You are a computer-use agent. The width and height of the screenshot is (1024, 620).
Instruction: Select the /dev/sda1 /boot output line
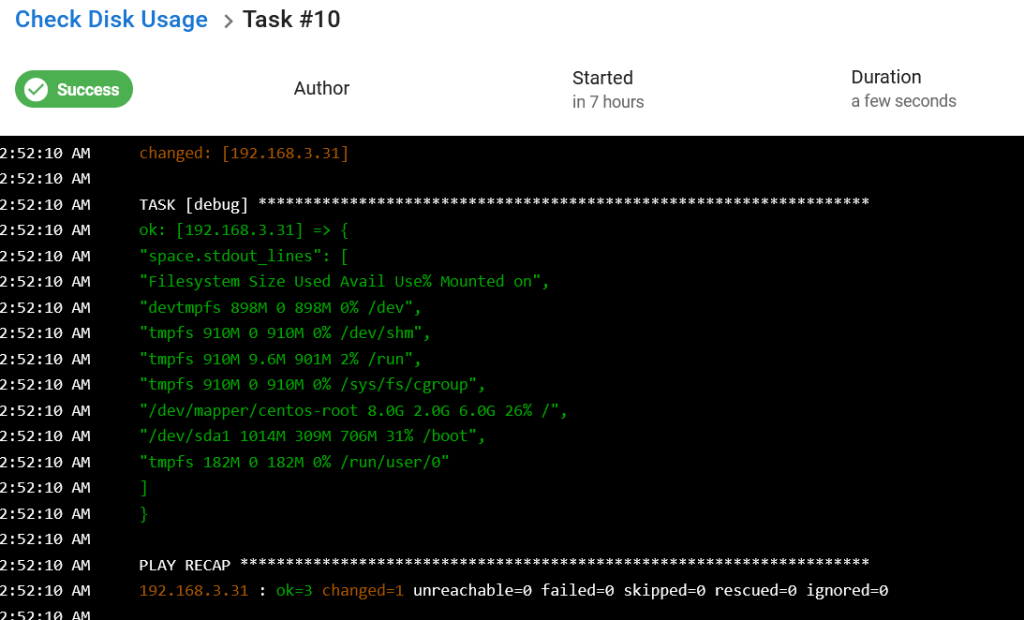coord(312,436)
